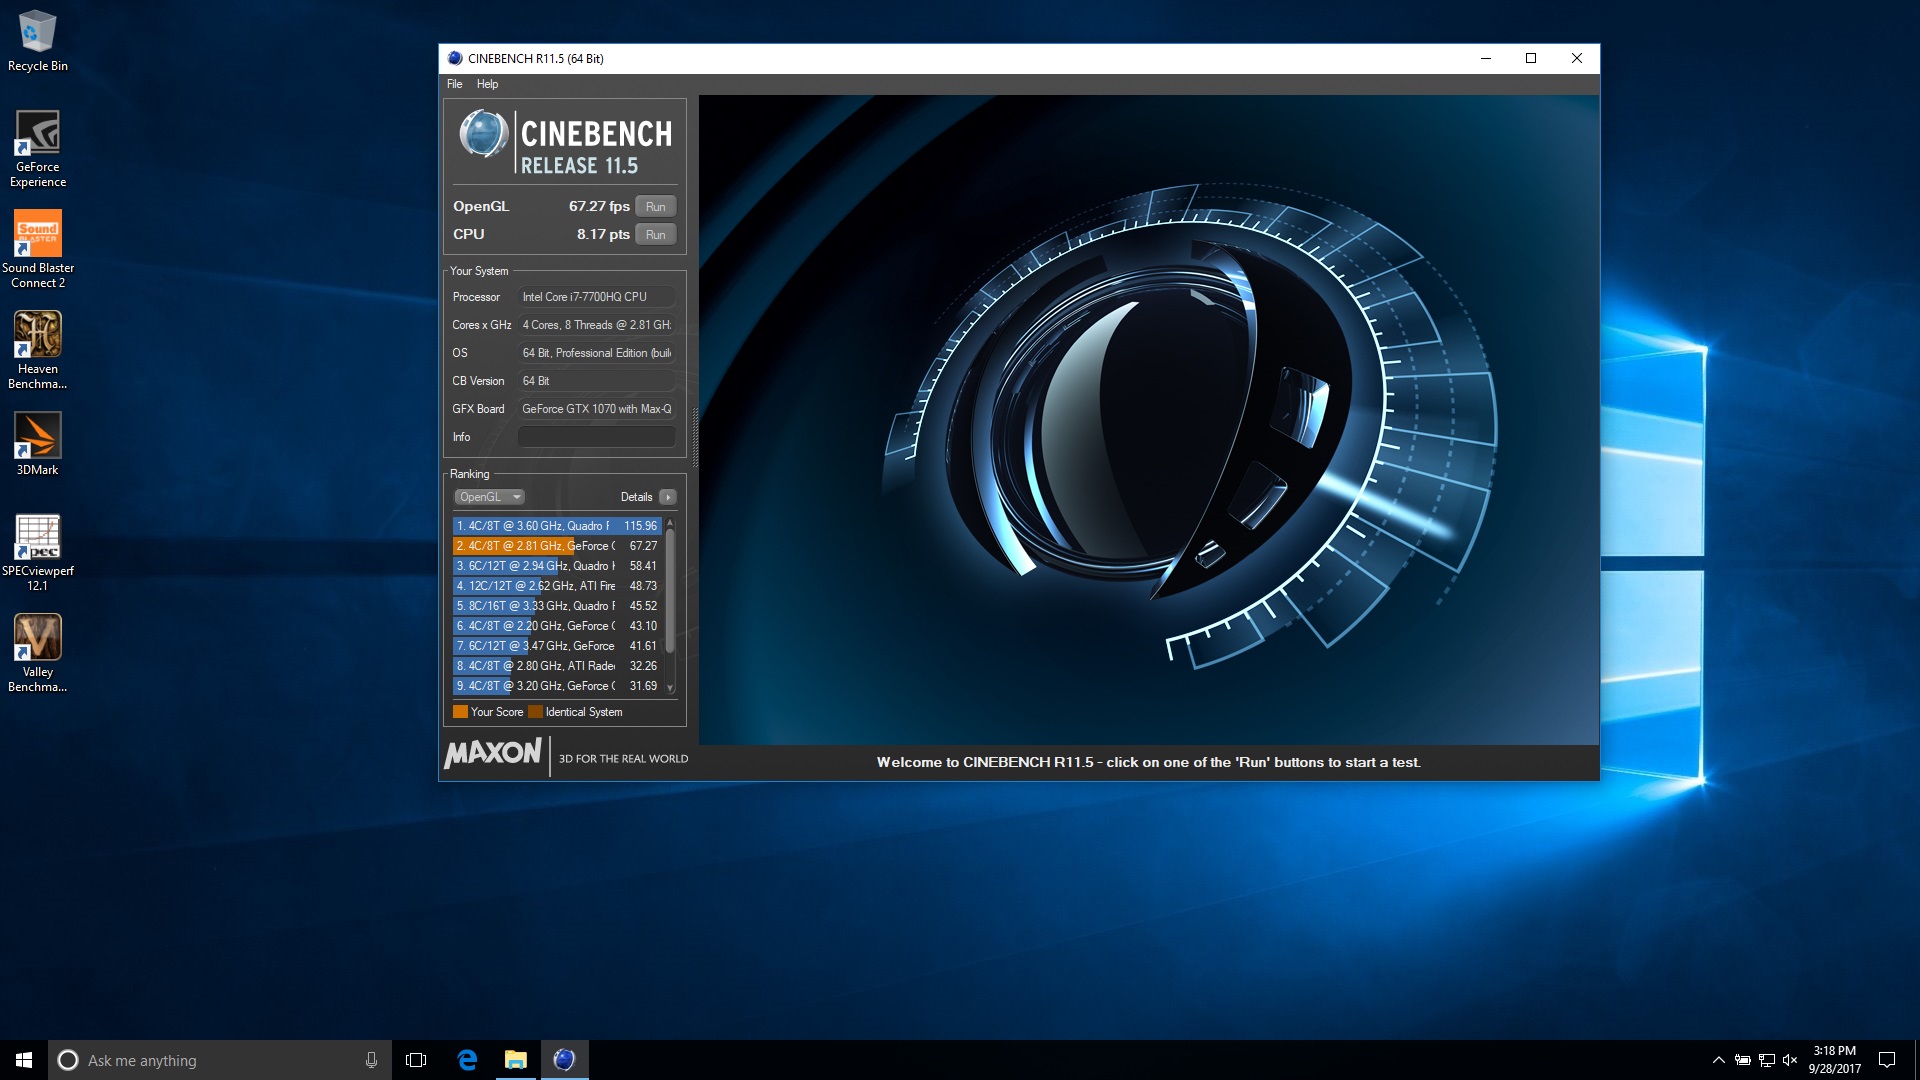Screen dimensions: 1920x1080
Task: Expand ranking Details arrow button
Action: coord(668,497)
